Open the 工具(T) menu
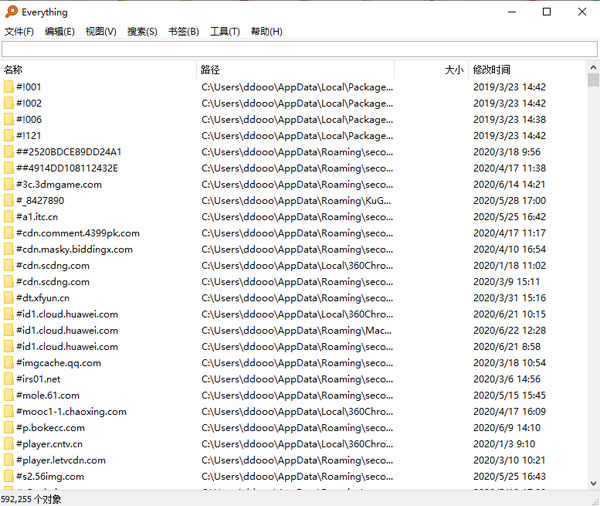The image size is (600, 506). [225, 31]
